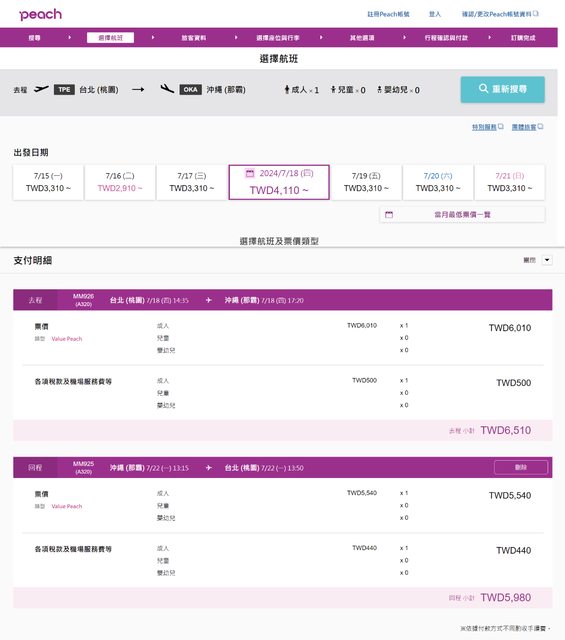The width and height of the screenshot is (565, 640).
Task: Select the 7/21 (日) departure date
Action: (x=509, y=182)
